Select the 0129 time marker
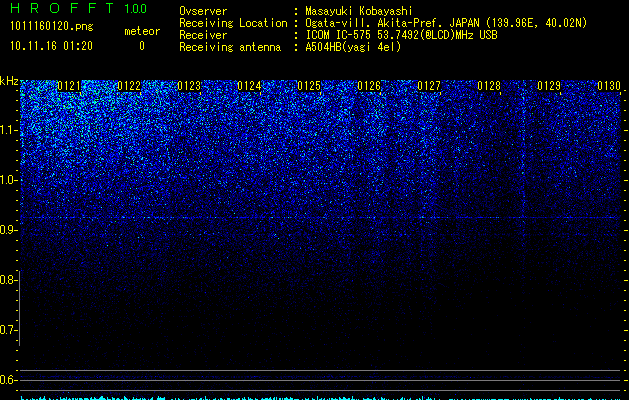This screenshot has width=629, height=400. (x=549, y=86)
